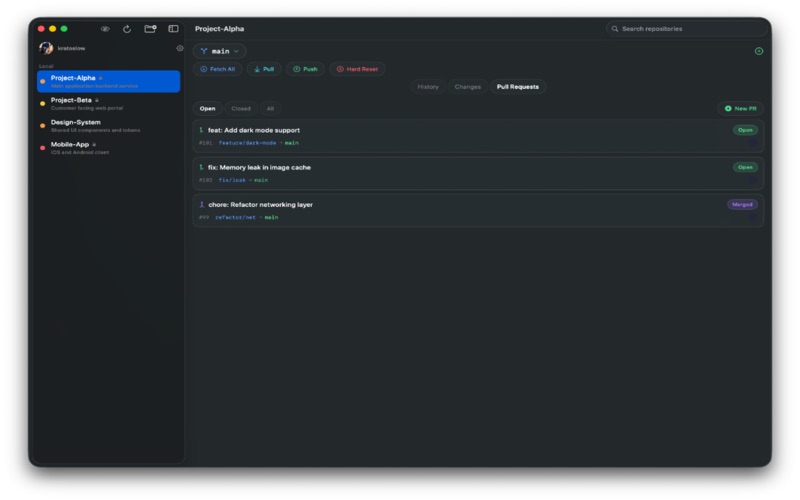Click the magnifier icon in the search field
Screen dimensions: 800x500
(615, 29)
